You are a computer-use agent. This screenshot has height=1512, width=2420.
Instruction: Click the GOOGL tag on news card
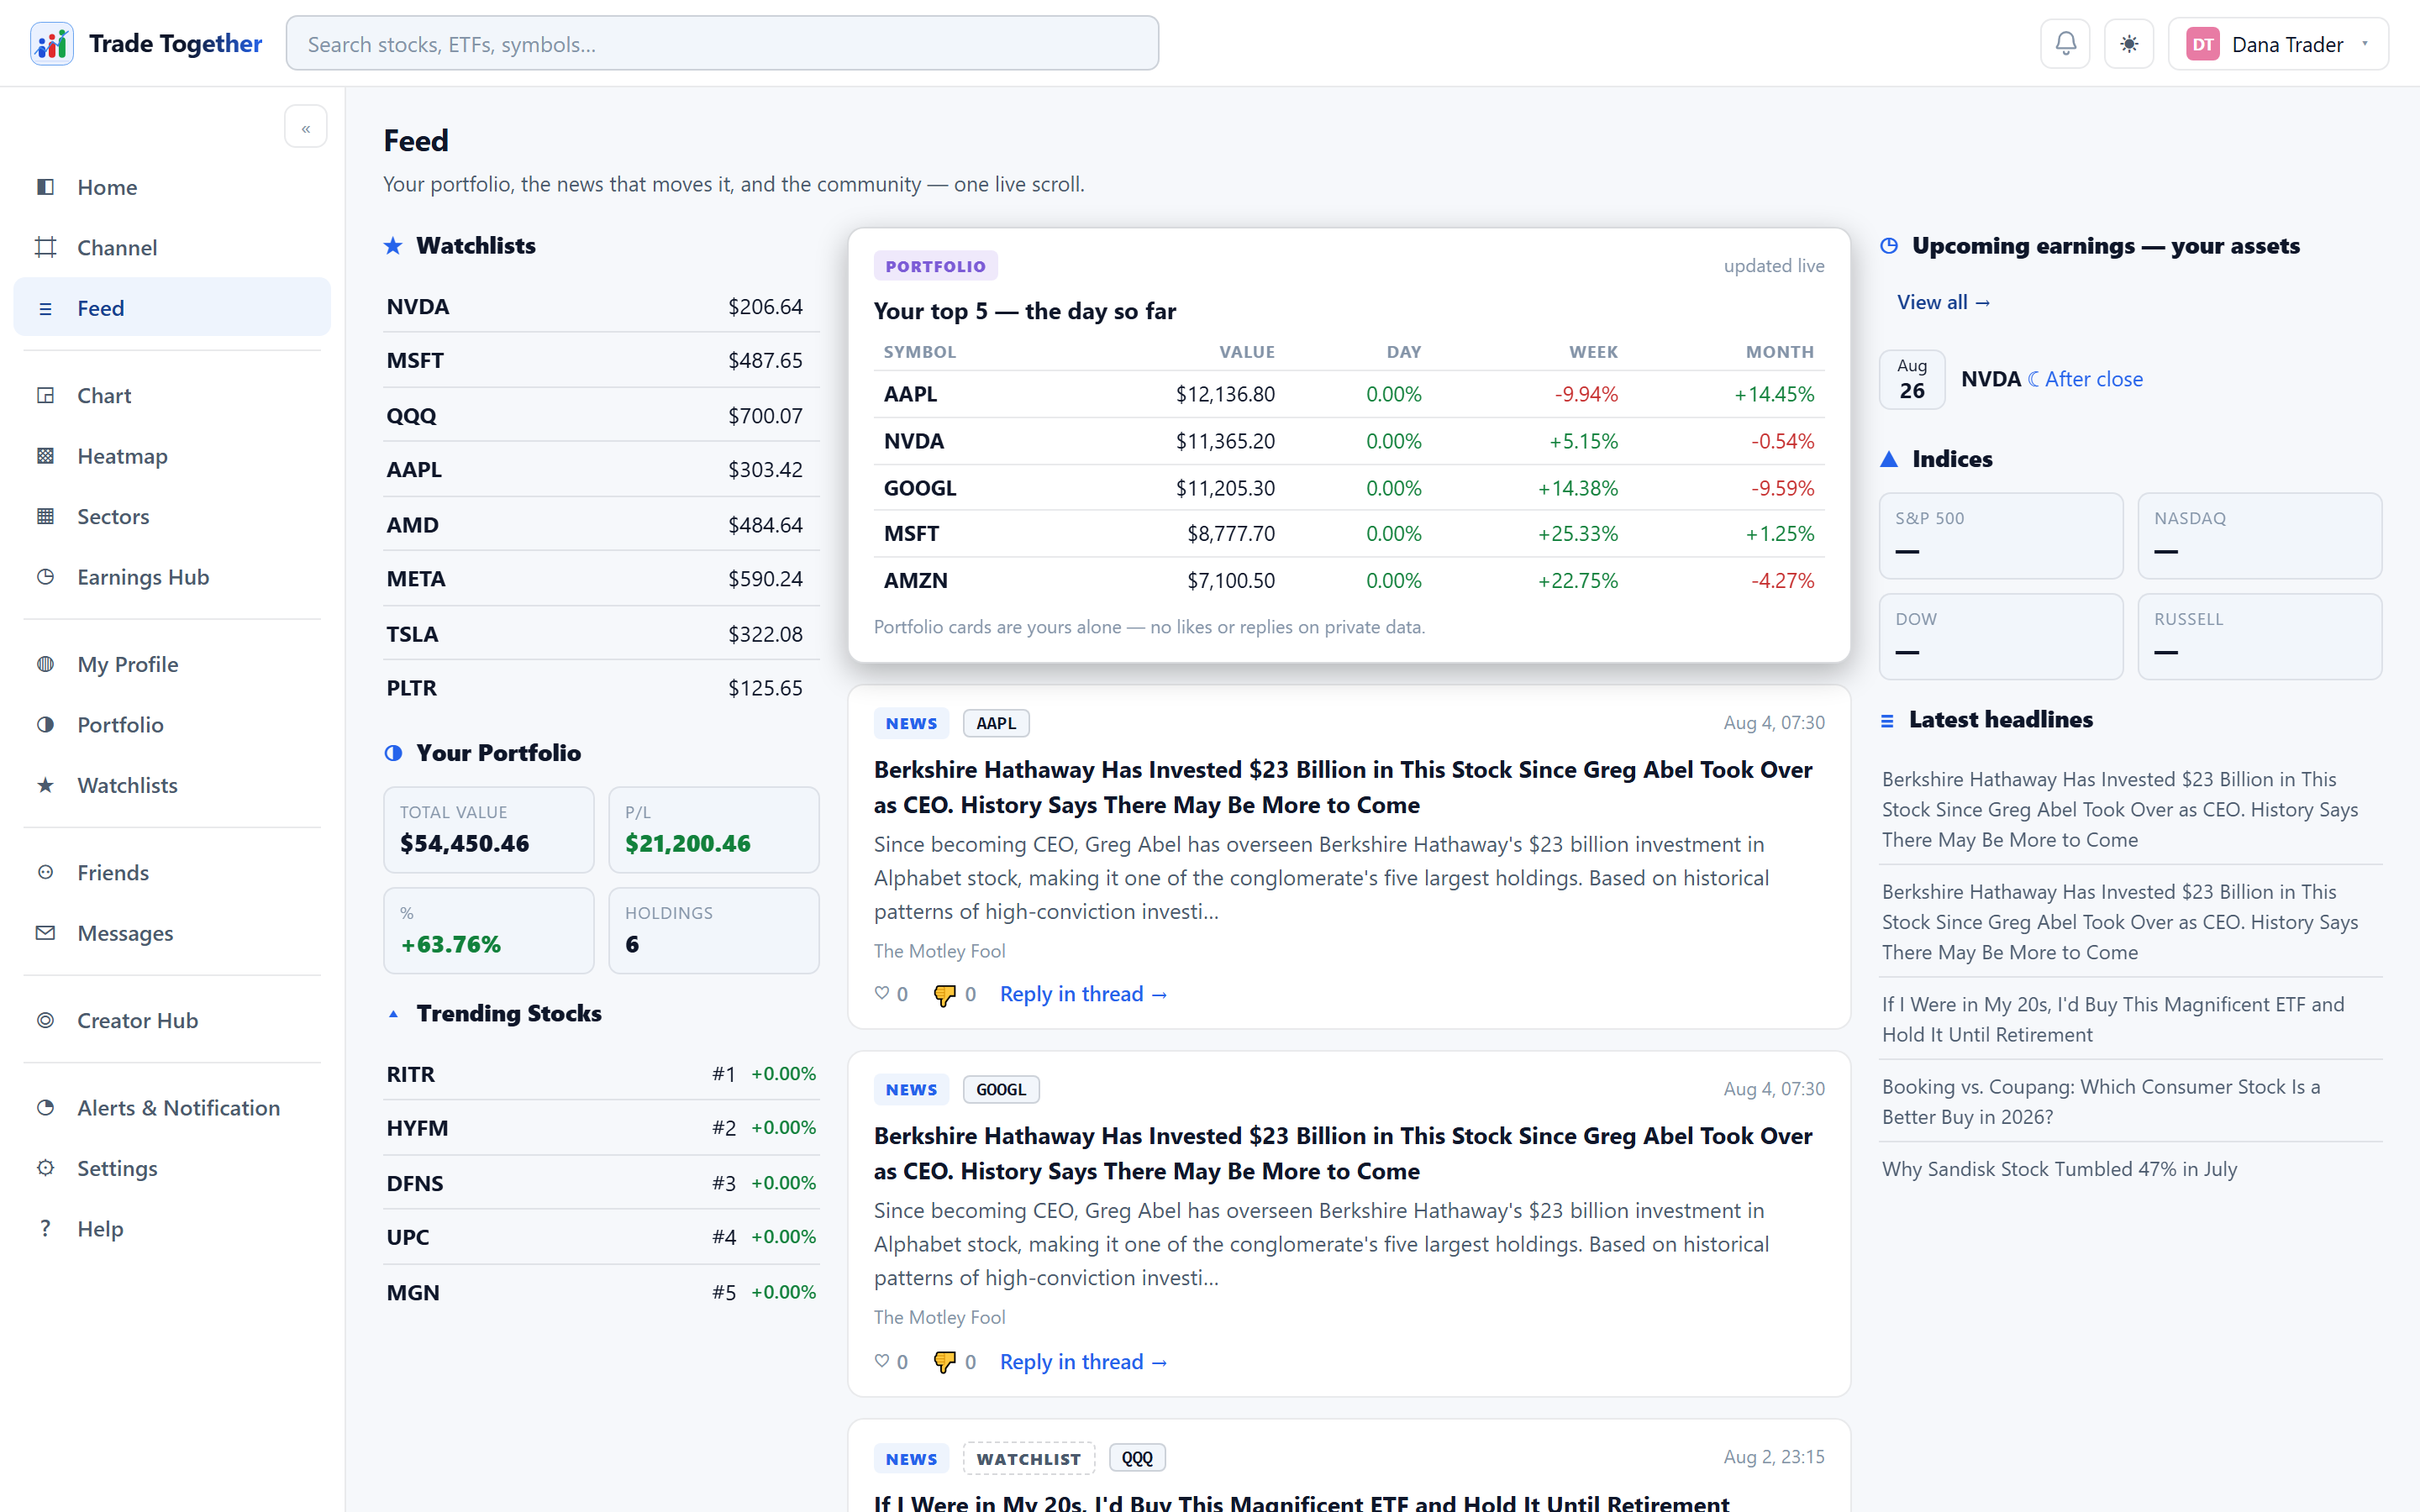click(1001, 1089)
